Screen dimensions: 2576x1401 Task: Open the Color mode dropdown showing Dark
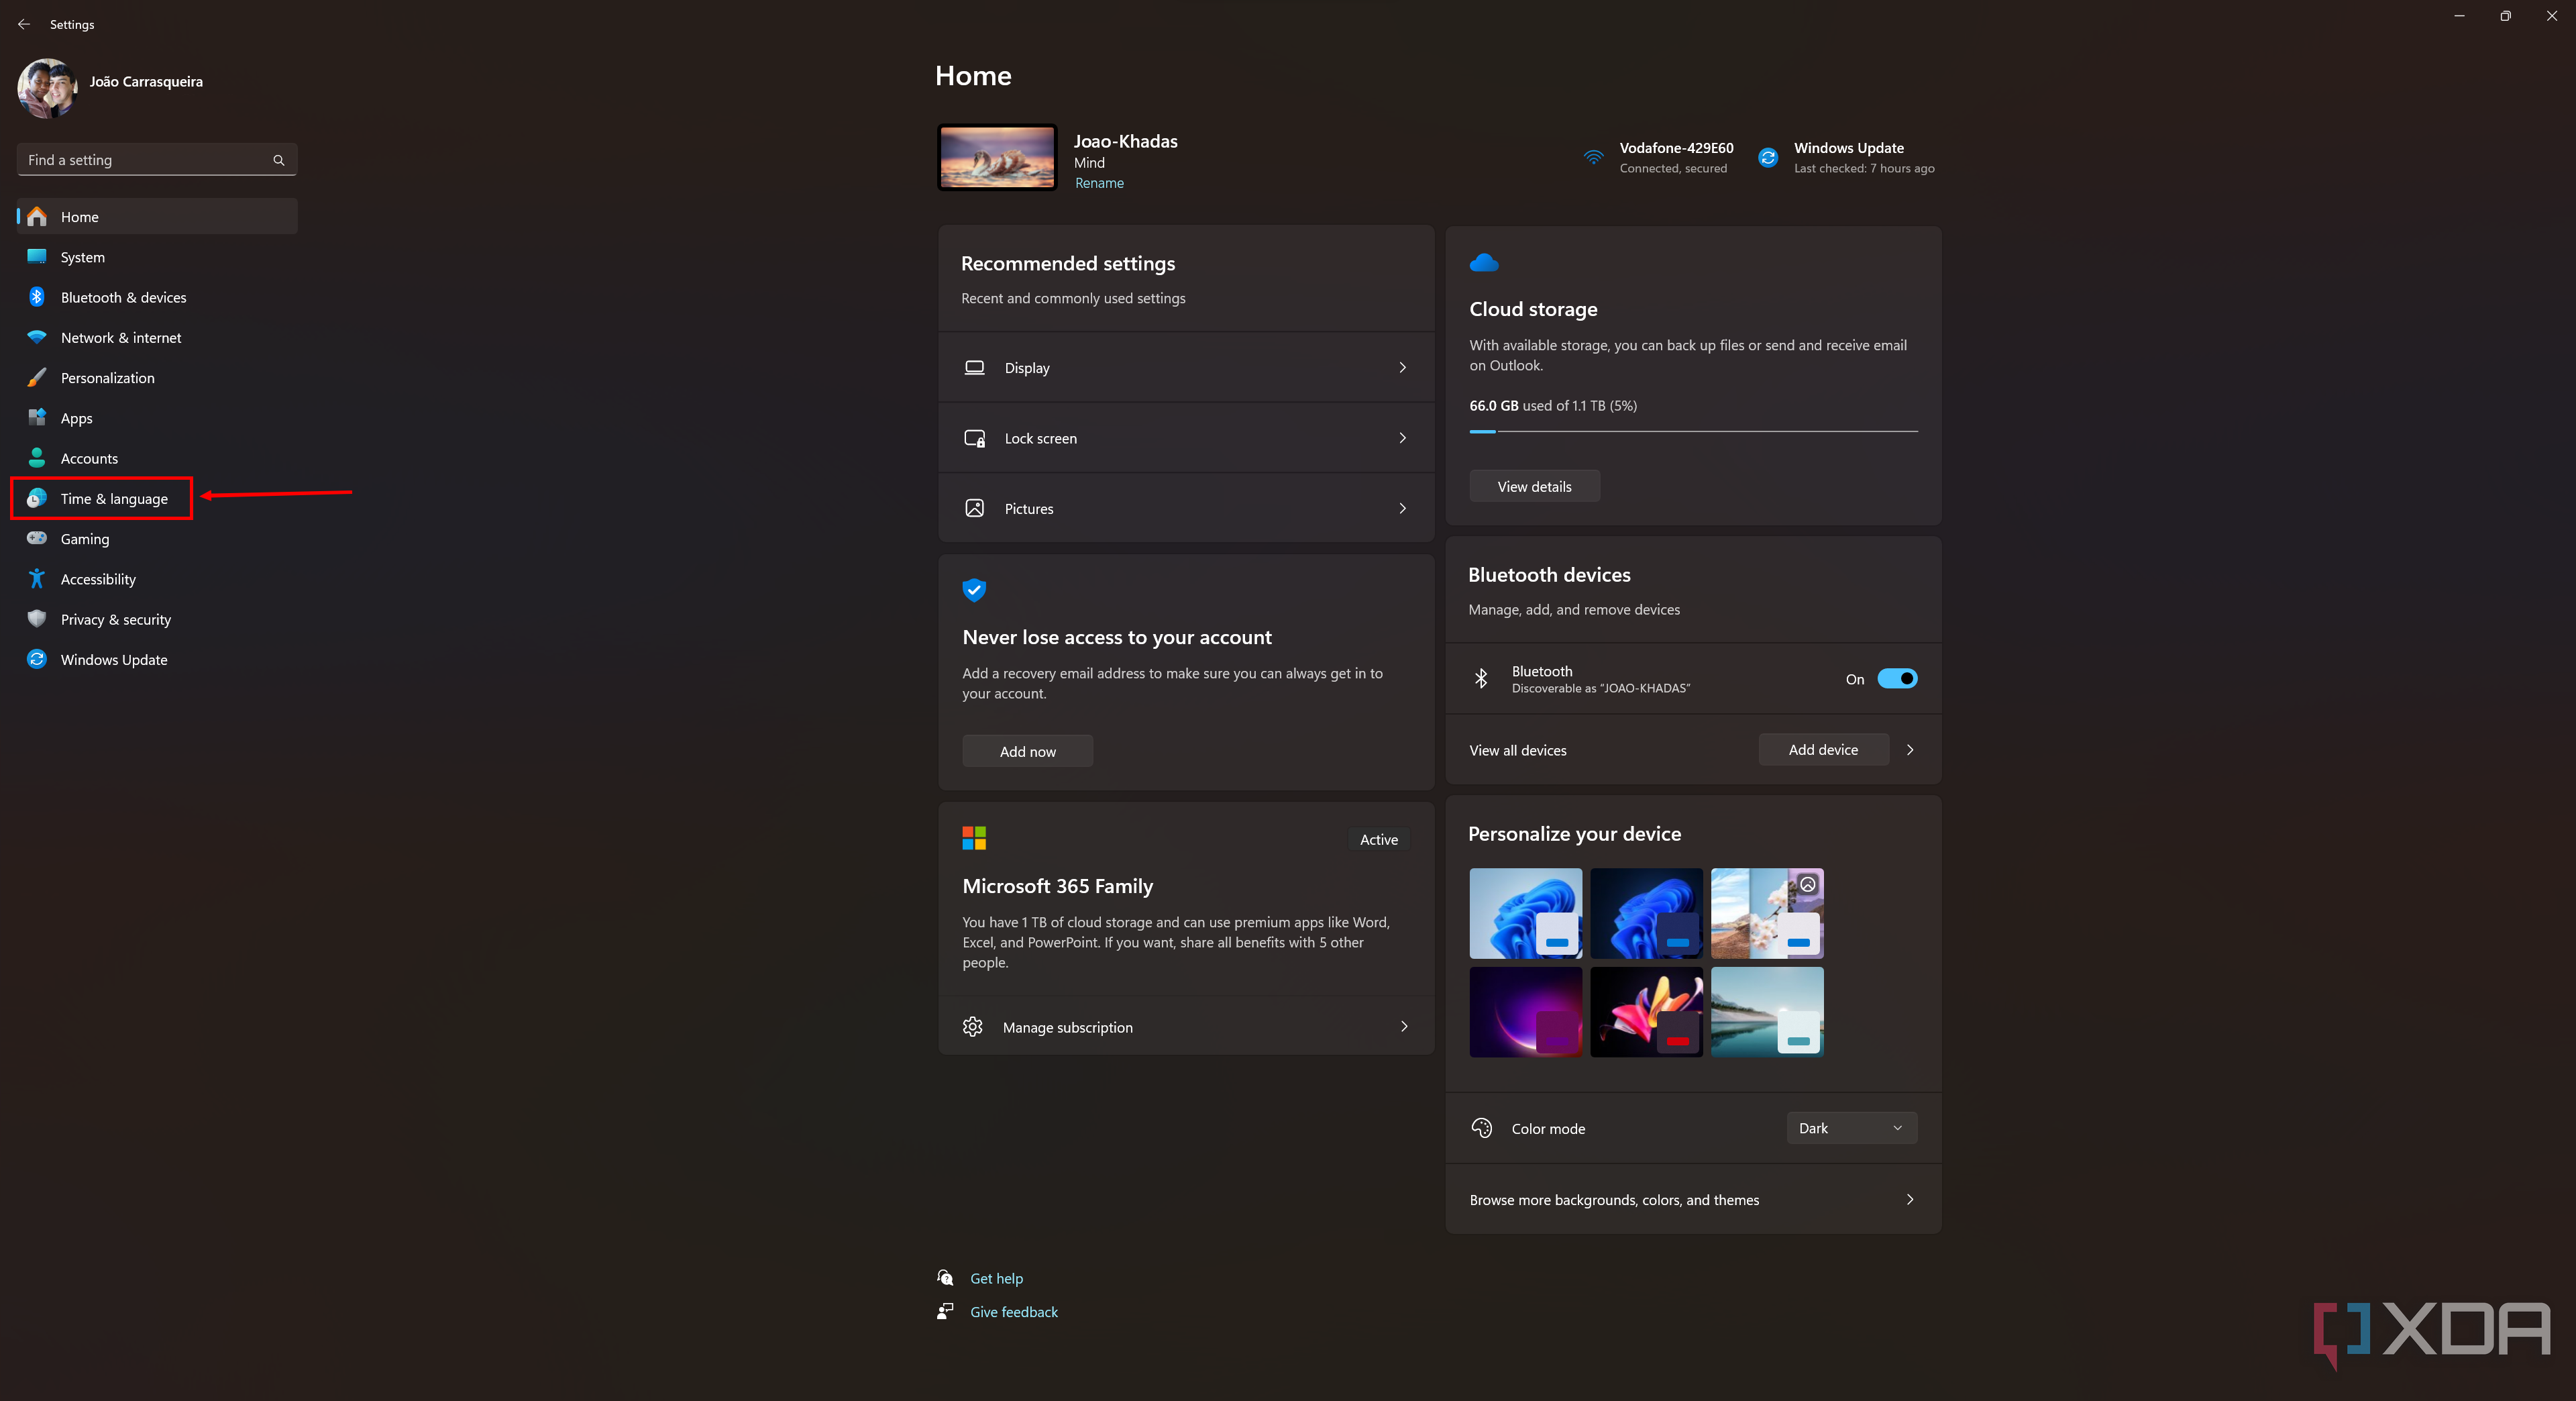(1852, 1128)
